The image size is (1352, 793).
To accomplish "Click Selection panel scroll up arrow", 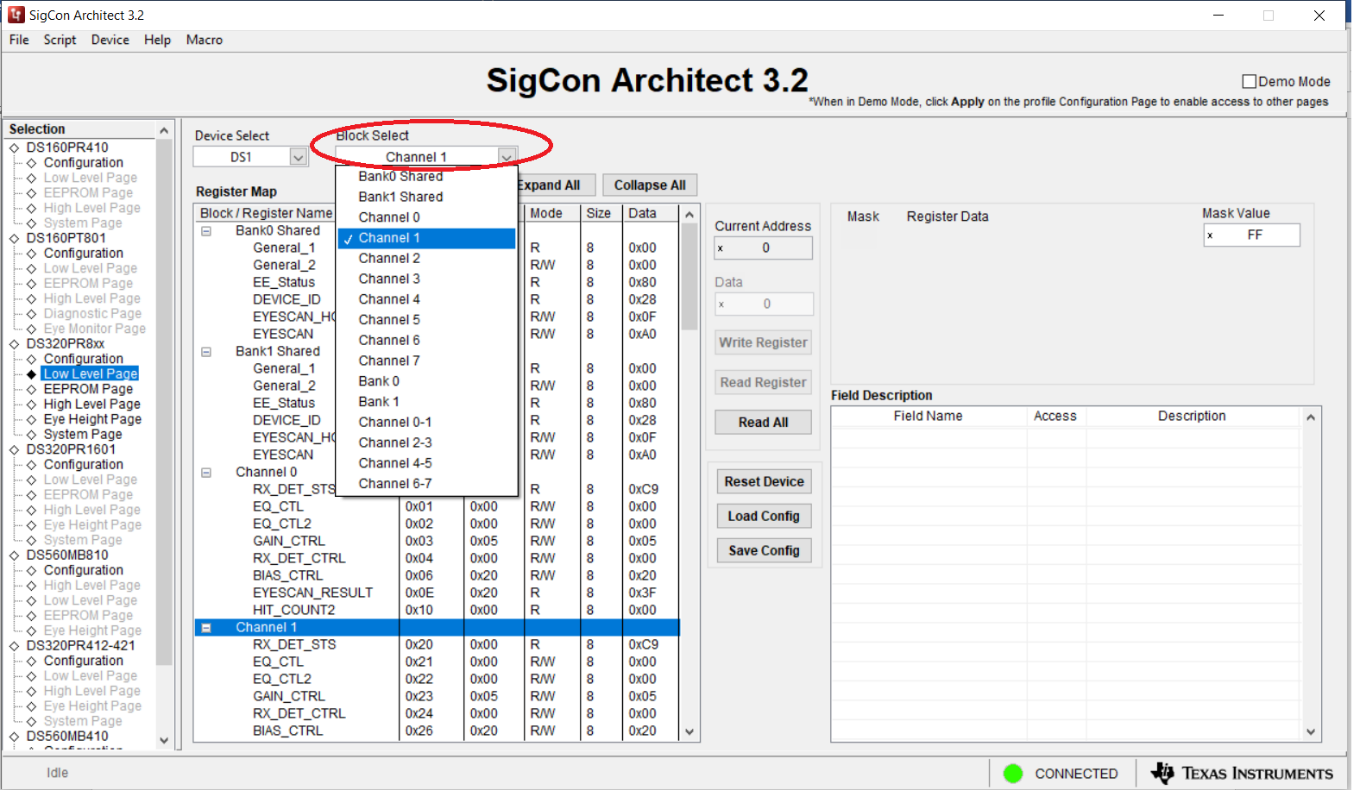I will pyautogui.click(x=165, y=130).
